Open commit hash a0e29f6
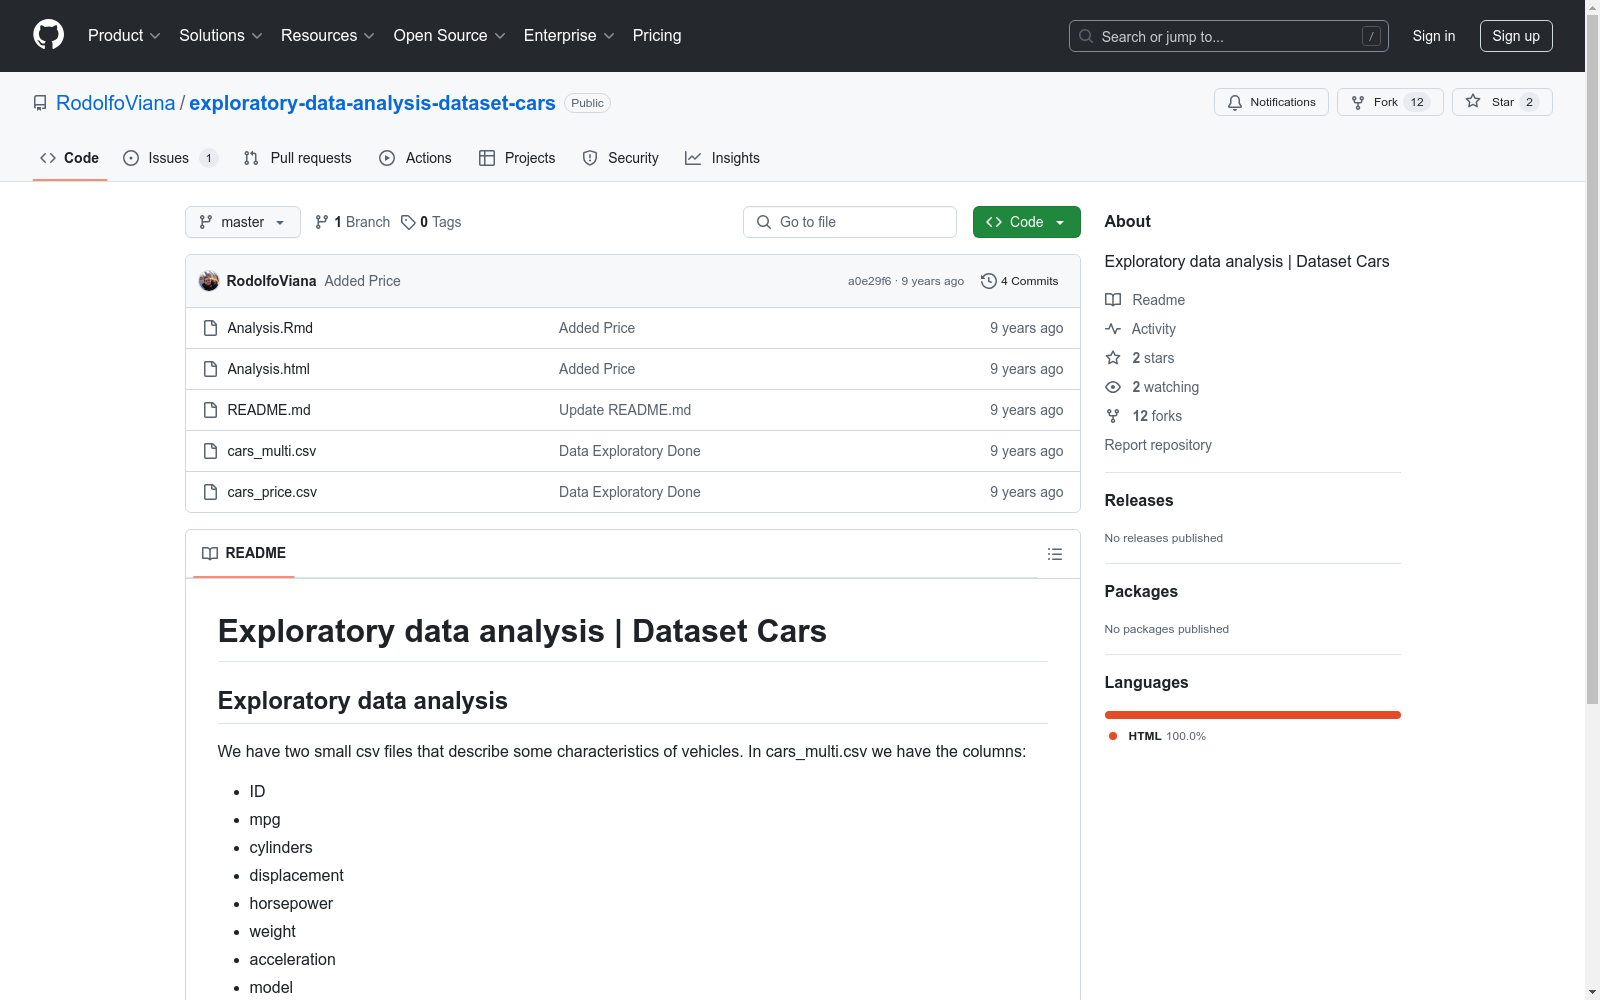The width and height of the screenshot is (1600, 1000). [869, 281]
